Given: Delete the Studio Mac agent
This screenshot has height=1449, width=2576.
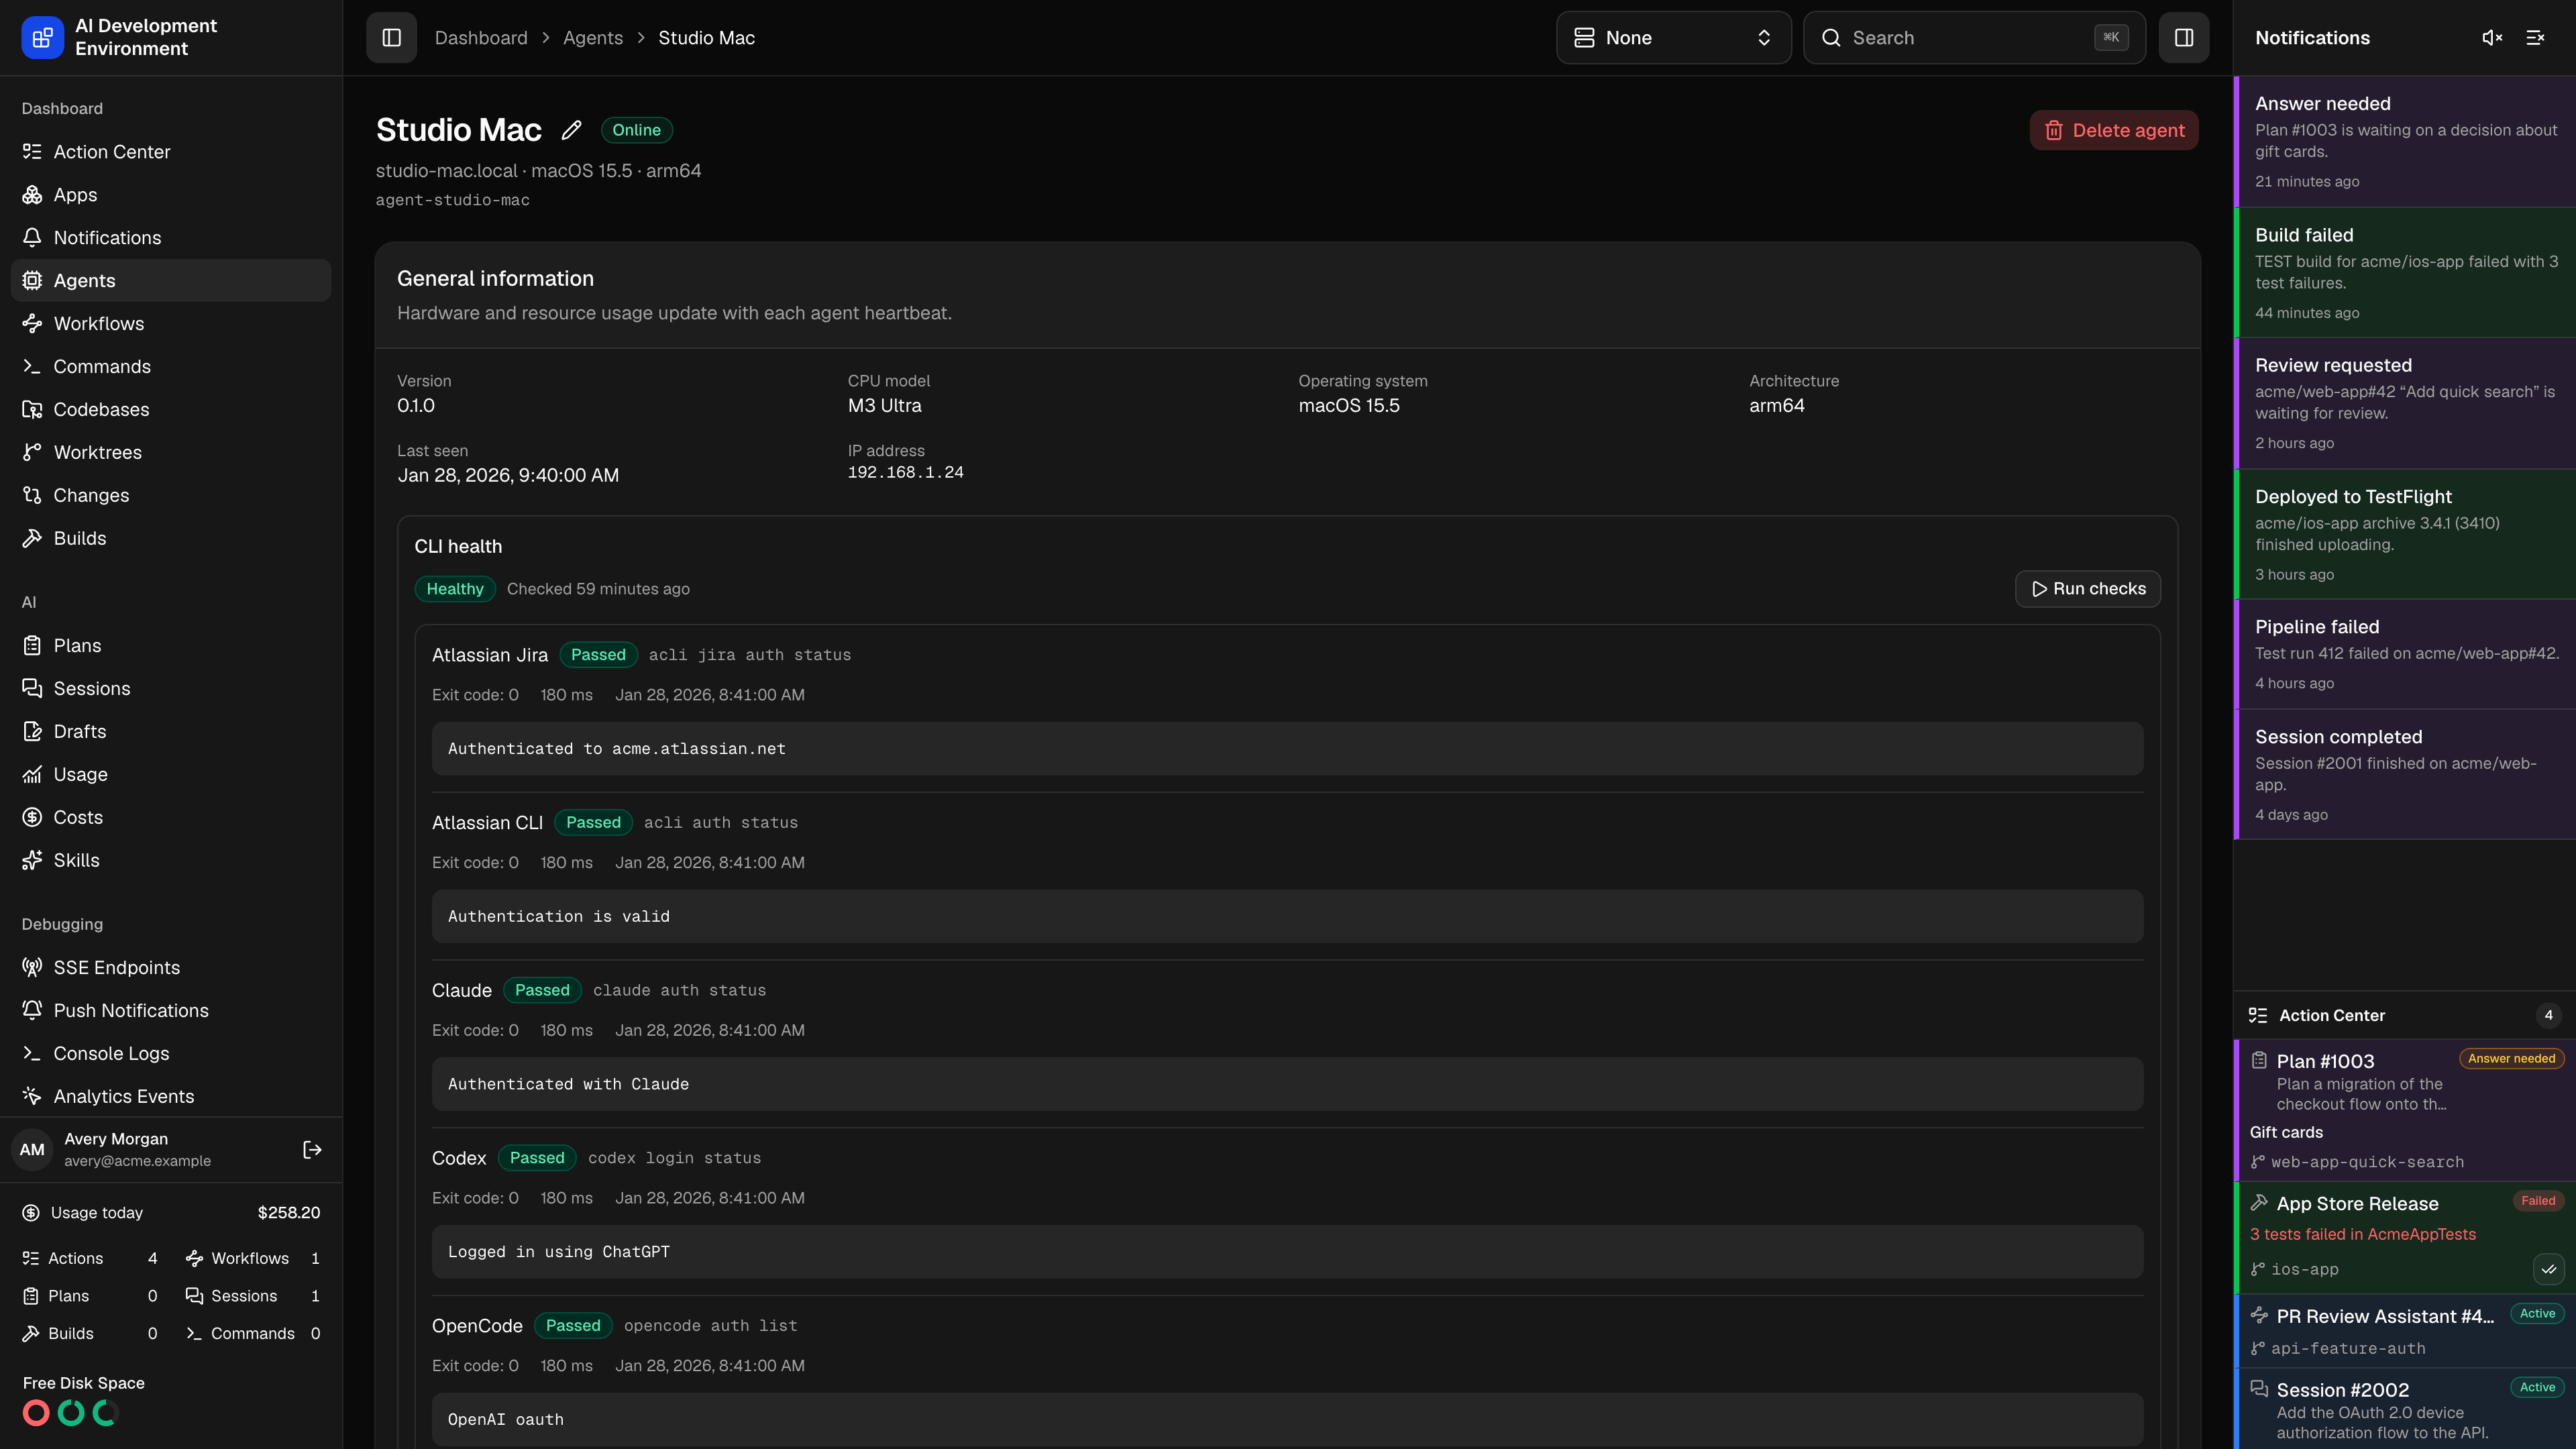Looking at the screenshot, I should click(2114, 130).
